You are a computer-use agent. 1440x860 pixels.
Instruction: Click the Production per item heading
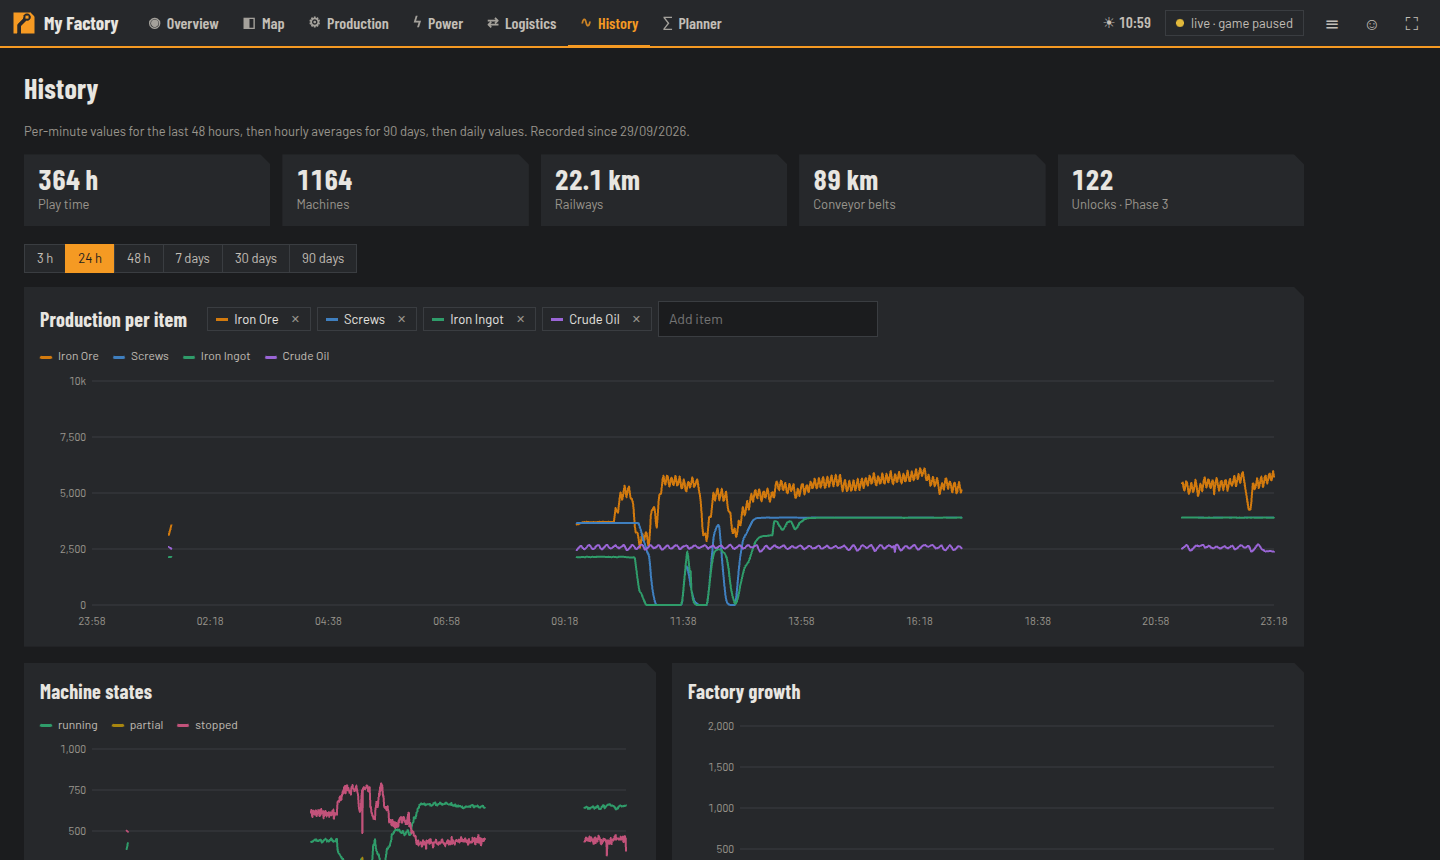(x=113, y=320)
